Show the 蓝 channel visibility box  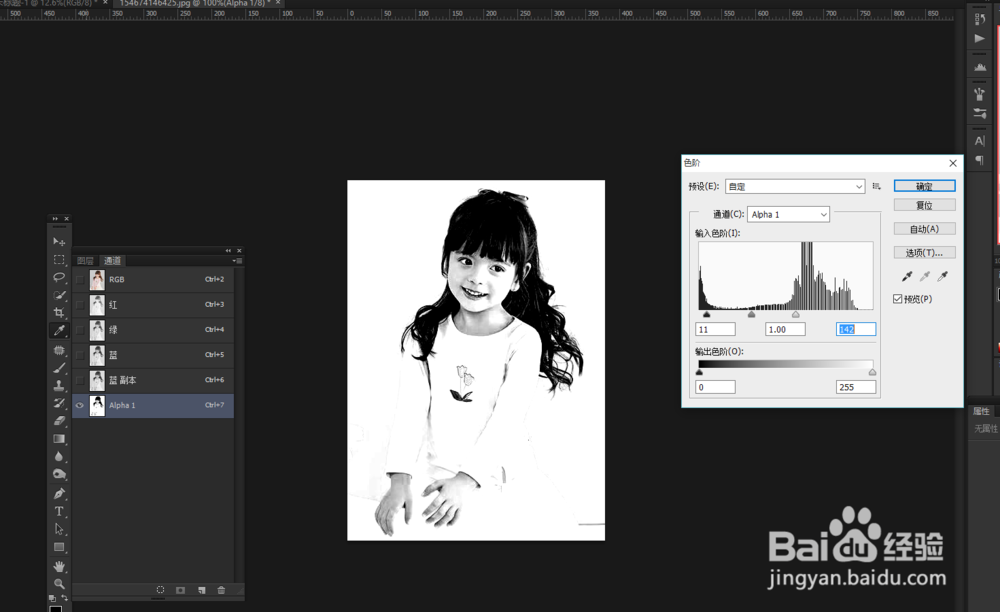tap(80, 355)
